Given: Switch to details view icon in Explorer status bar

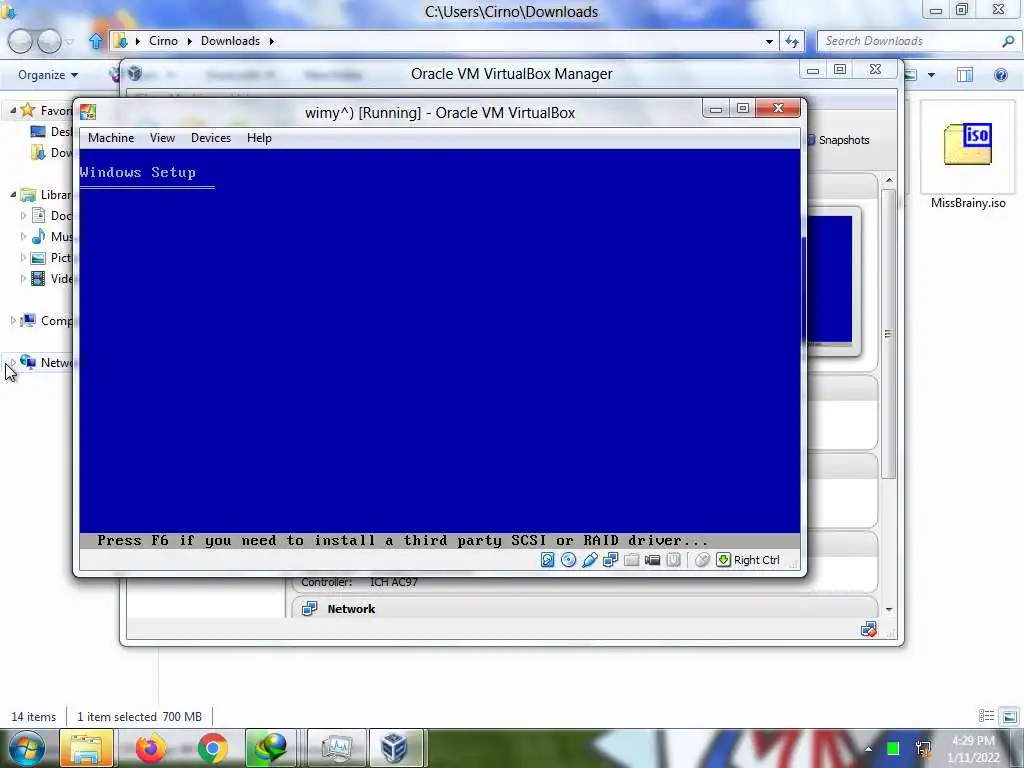Looking at the screenshot, I should (986, 716).
